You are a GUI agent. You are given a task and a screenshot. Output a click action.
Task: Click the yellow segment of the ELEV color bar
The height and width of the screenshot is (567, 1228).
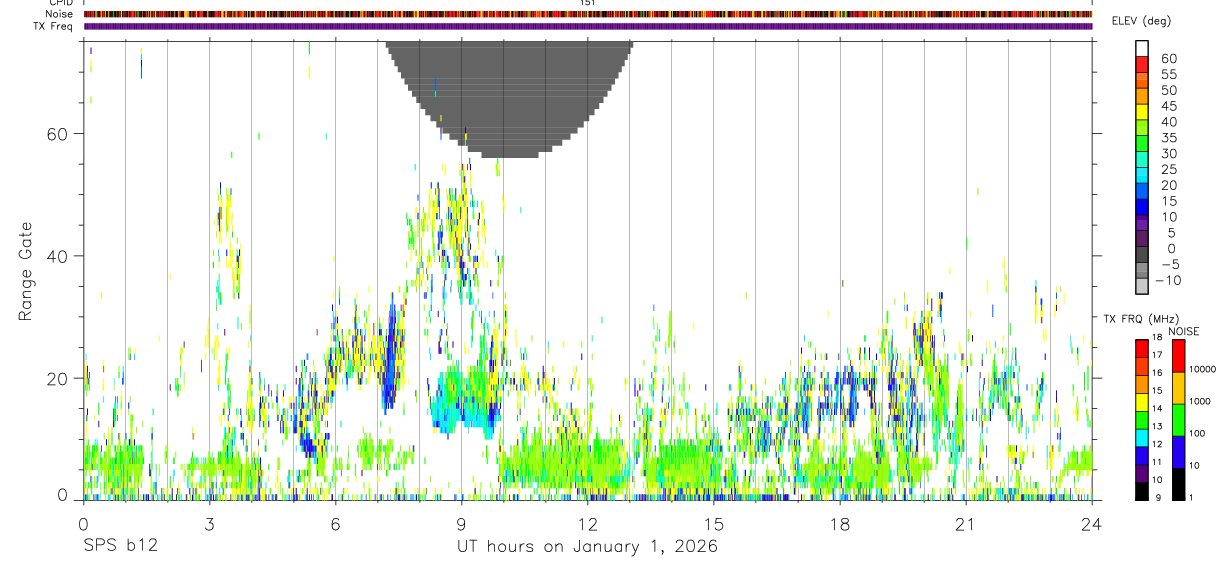[1142, 112]
